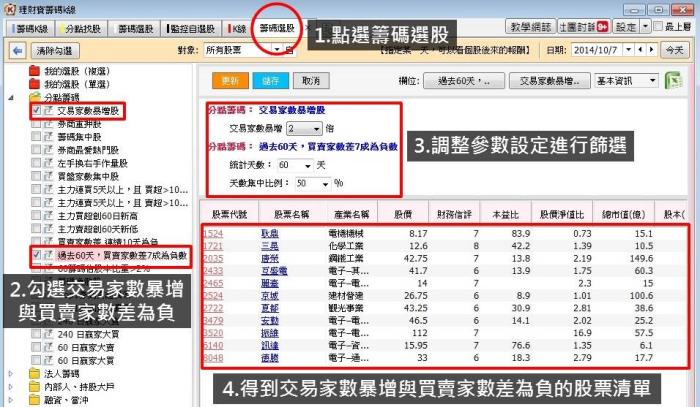Click the 內部人、持股大戶 folder icon
The width and height of the screenshot is (700, 407).
pos(34,386)
